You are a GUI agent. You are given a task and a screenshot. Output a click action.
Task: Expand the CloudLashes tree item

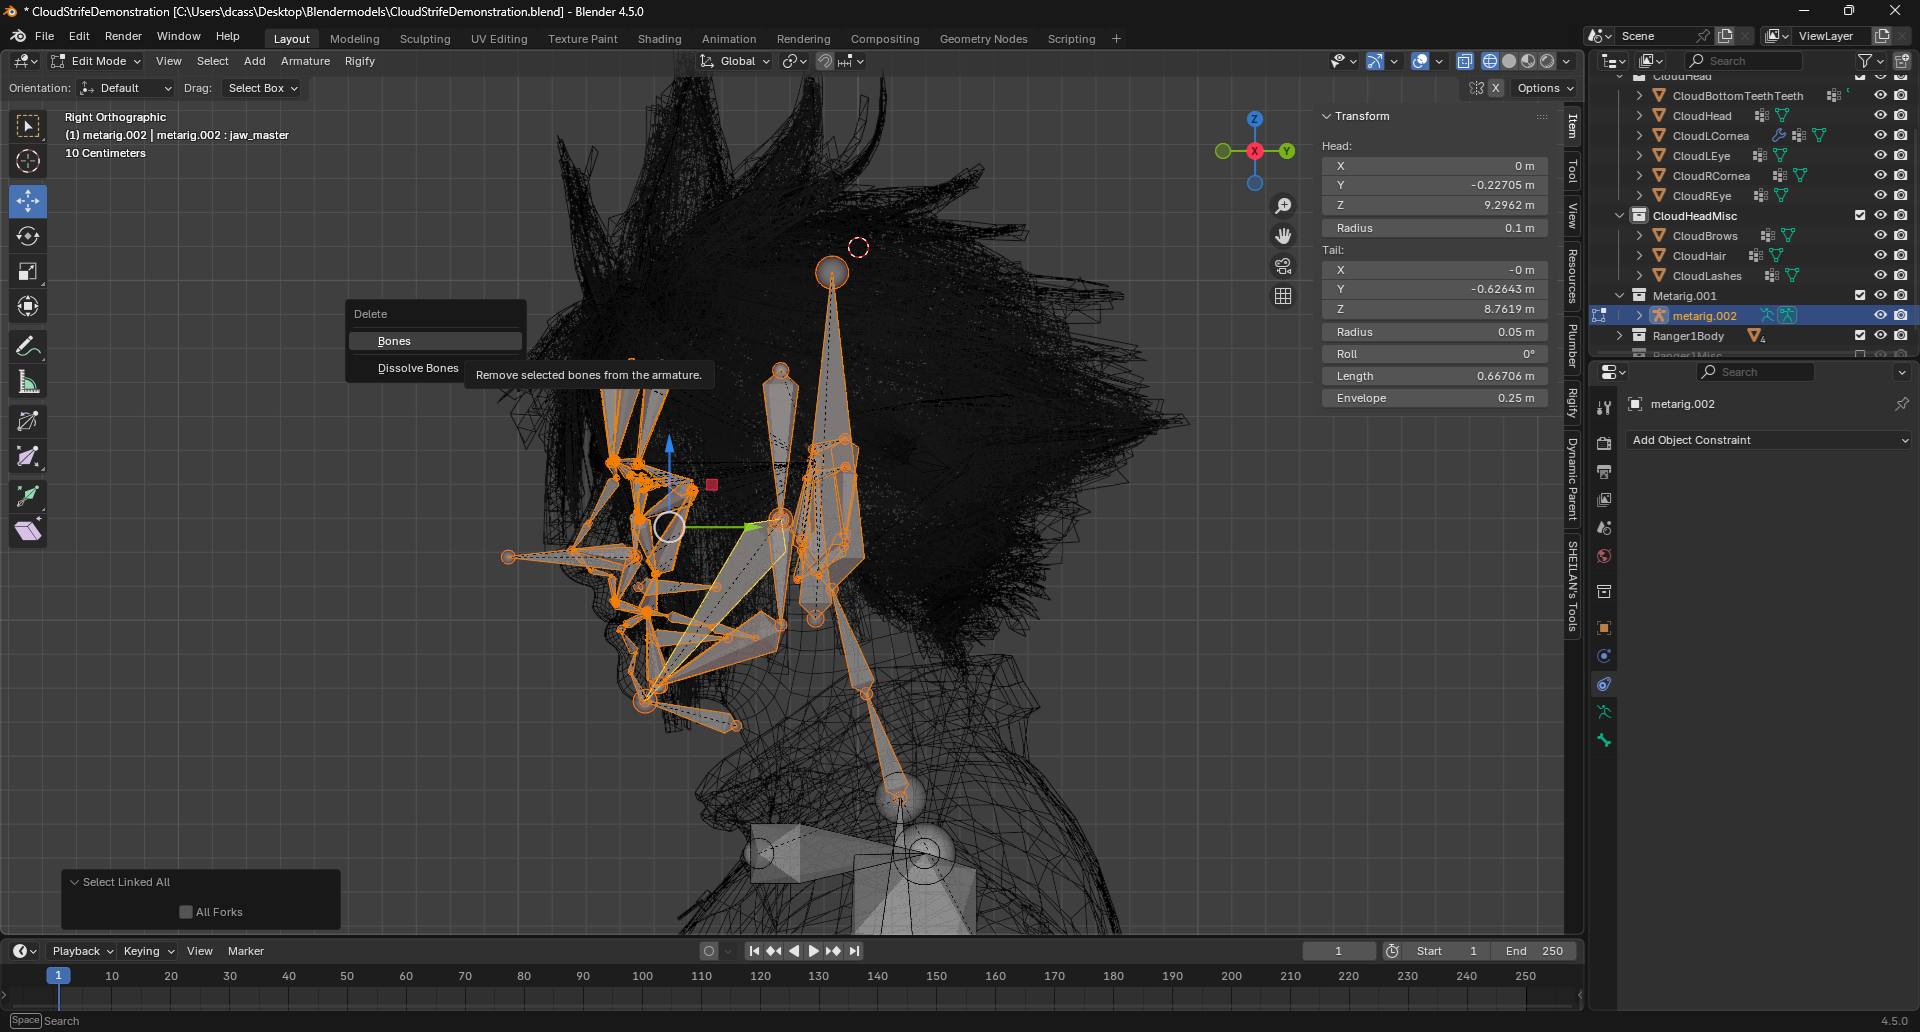pos(1639,276)
